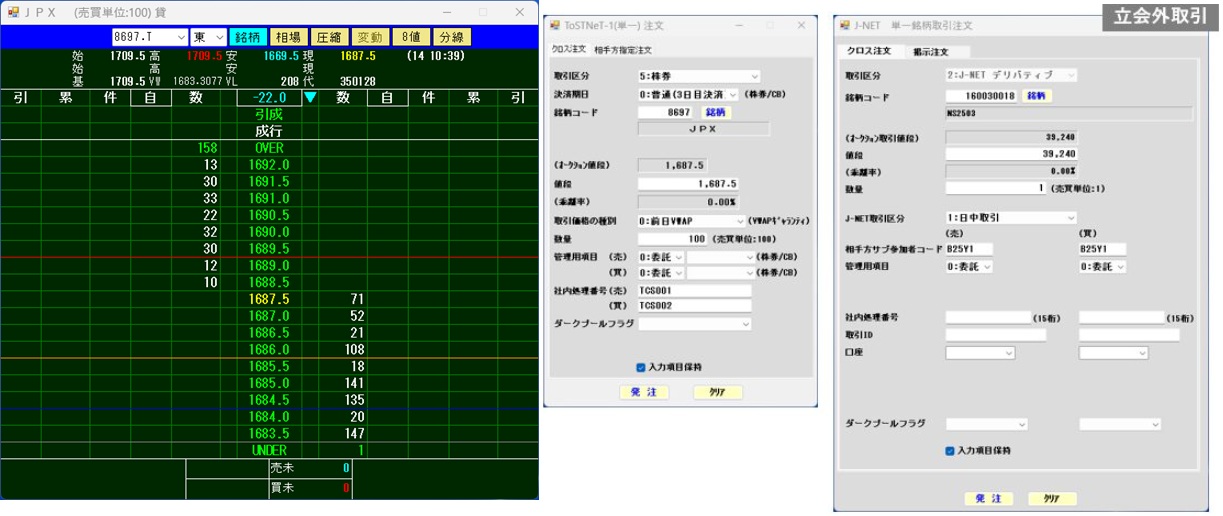Click 銘柄コード field containing 8697

pos(667,113)
